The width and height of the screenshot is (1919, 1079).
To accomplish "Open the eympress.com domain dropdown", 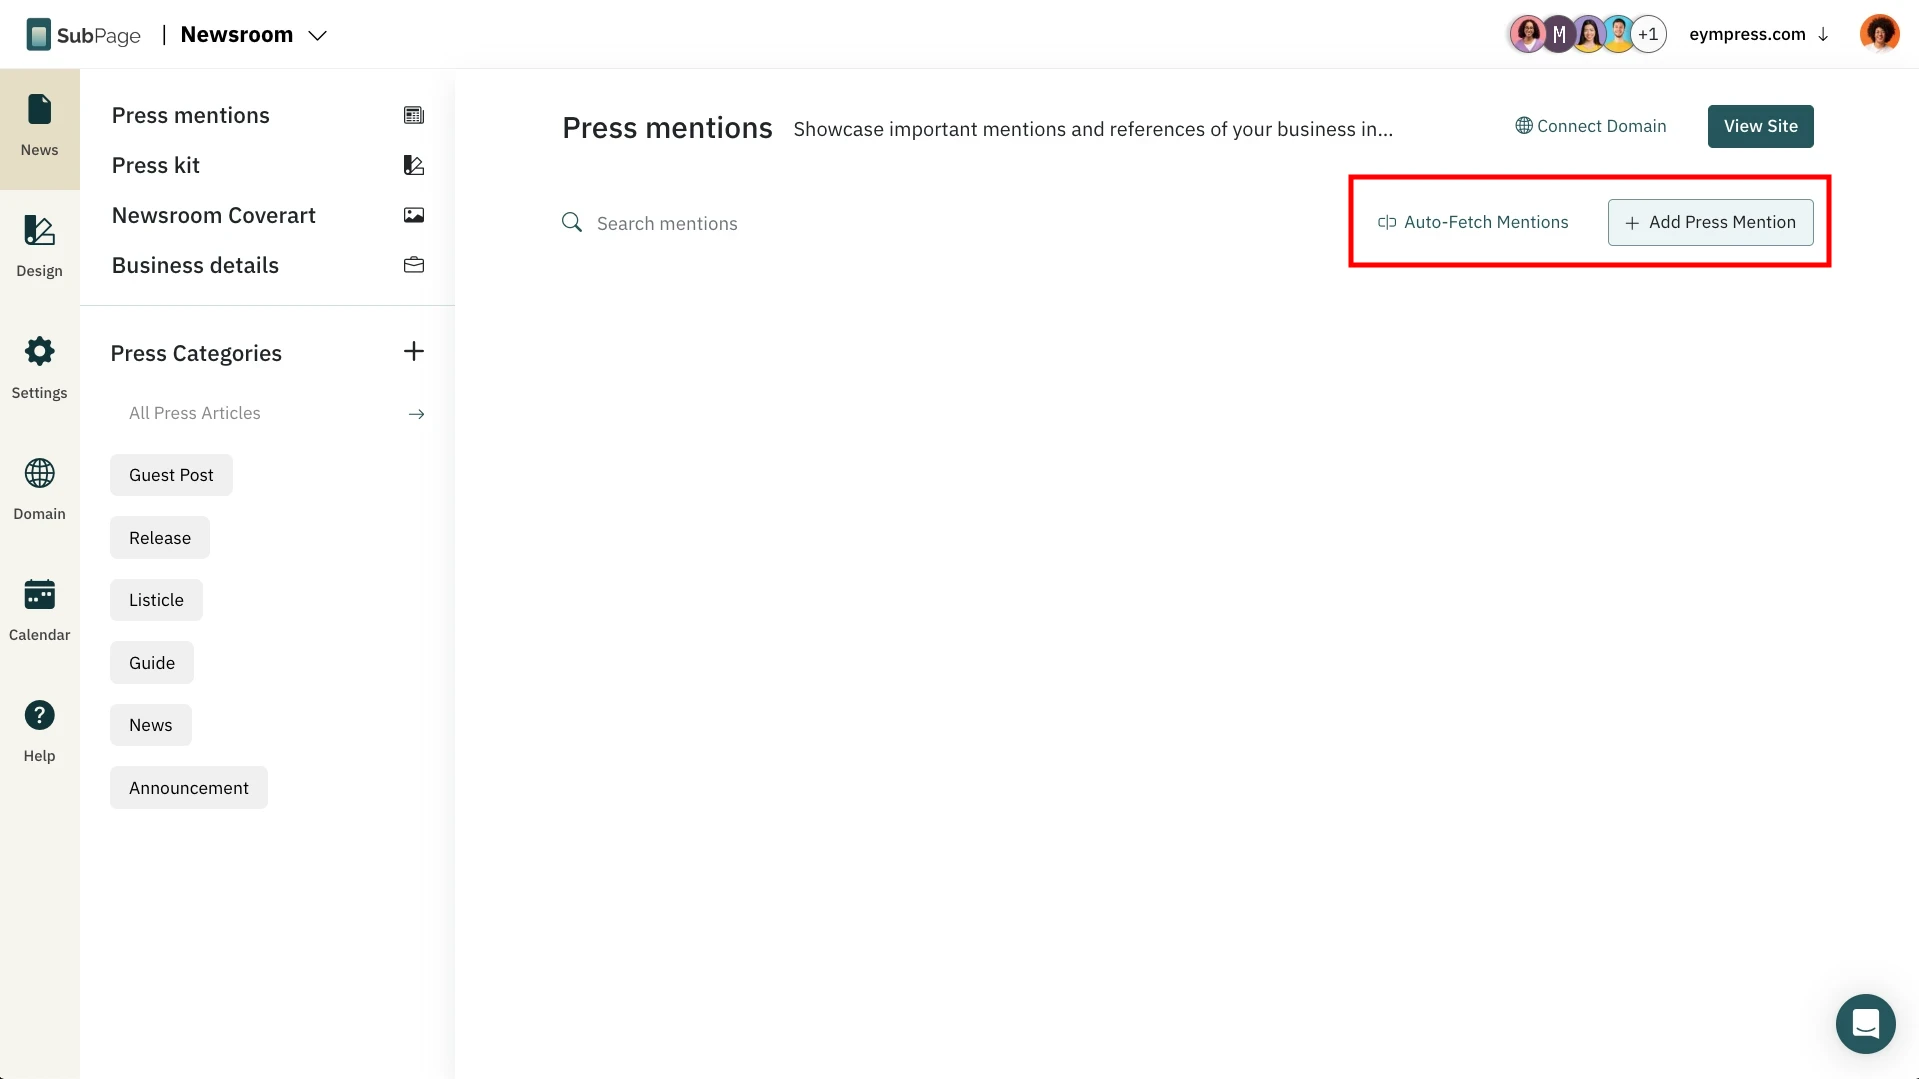I will [x=1759, y=34].
